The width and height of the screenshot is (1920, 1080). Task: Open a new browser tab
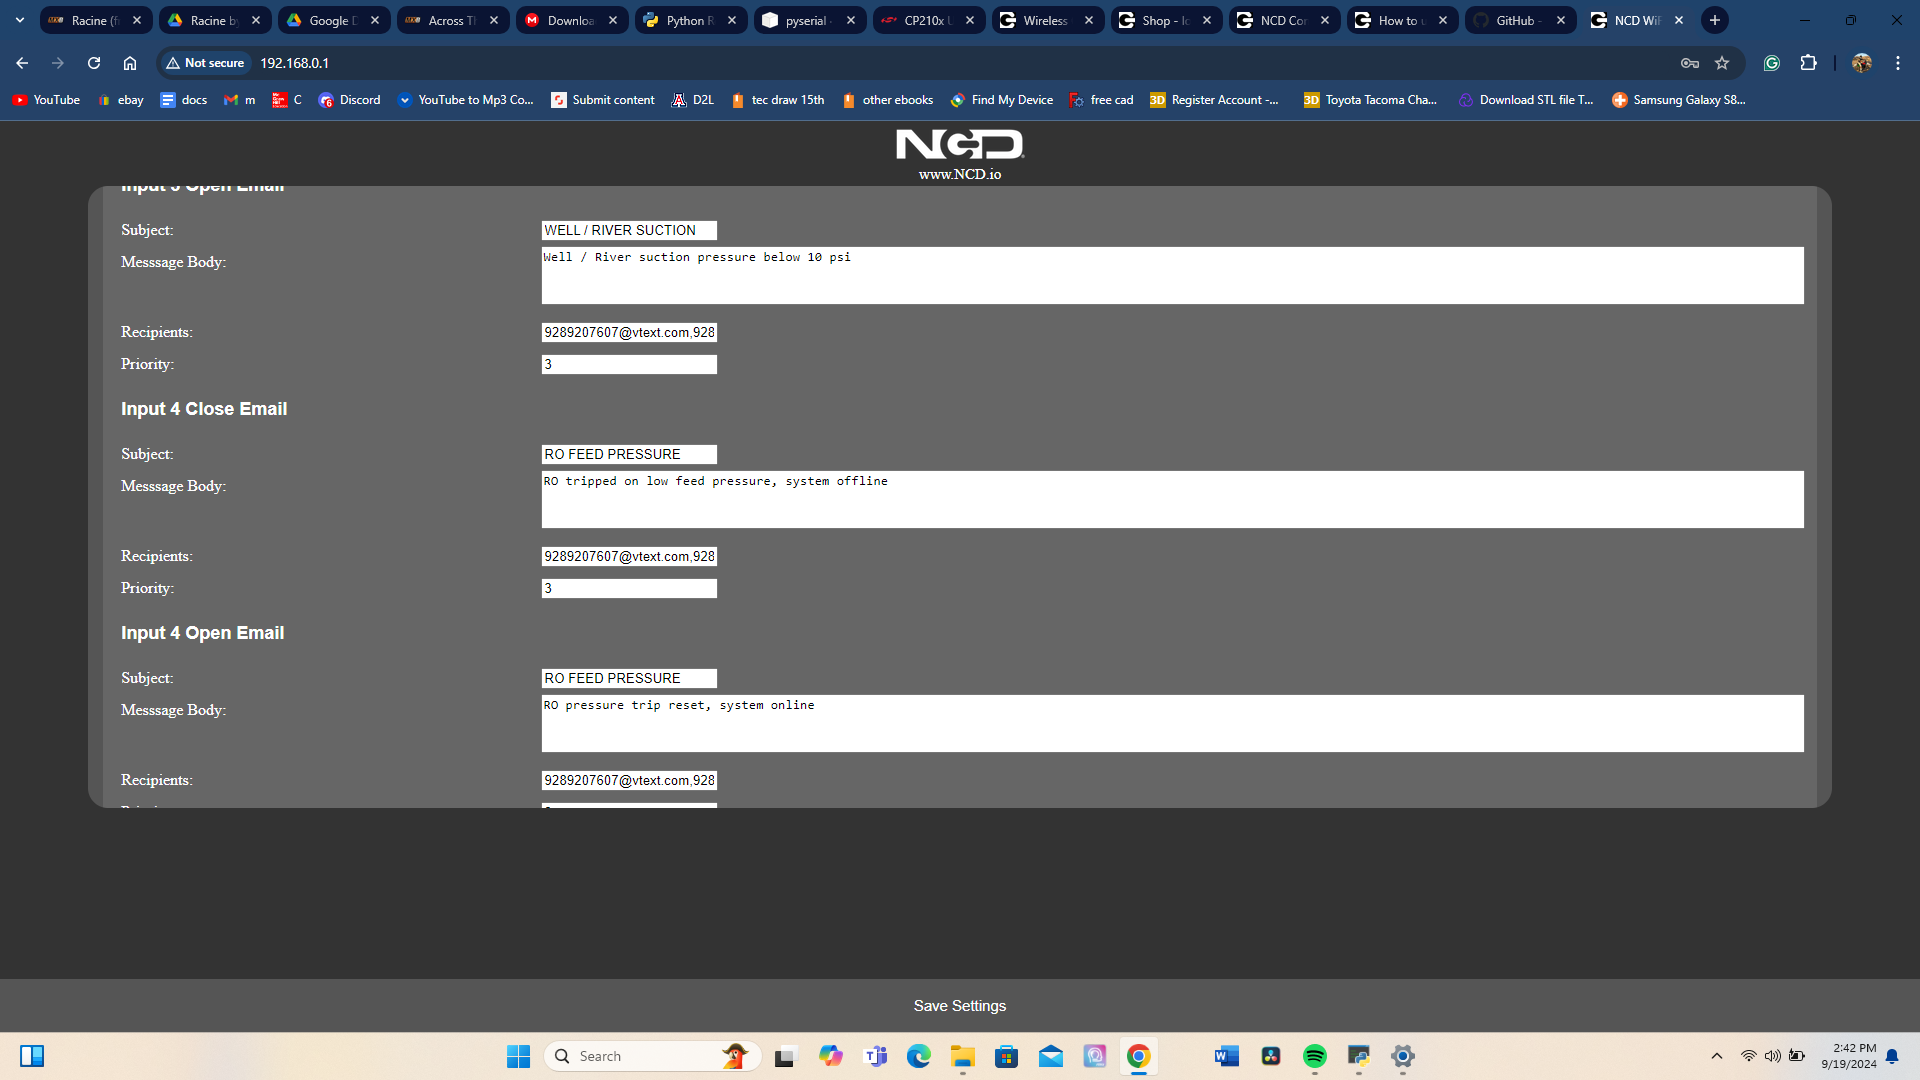pos(1715,20)
